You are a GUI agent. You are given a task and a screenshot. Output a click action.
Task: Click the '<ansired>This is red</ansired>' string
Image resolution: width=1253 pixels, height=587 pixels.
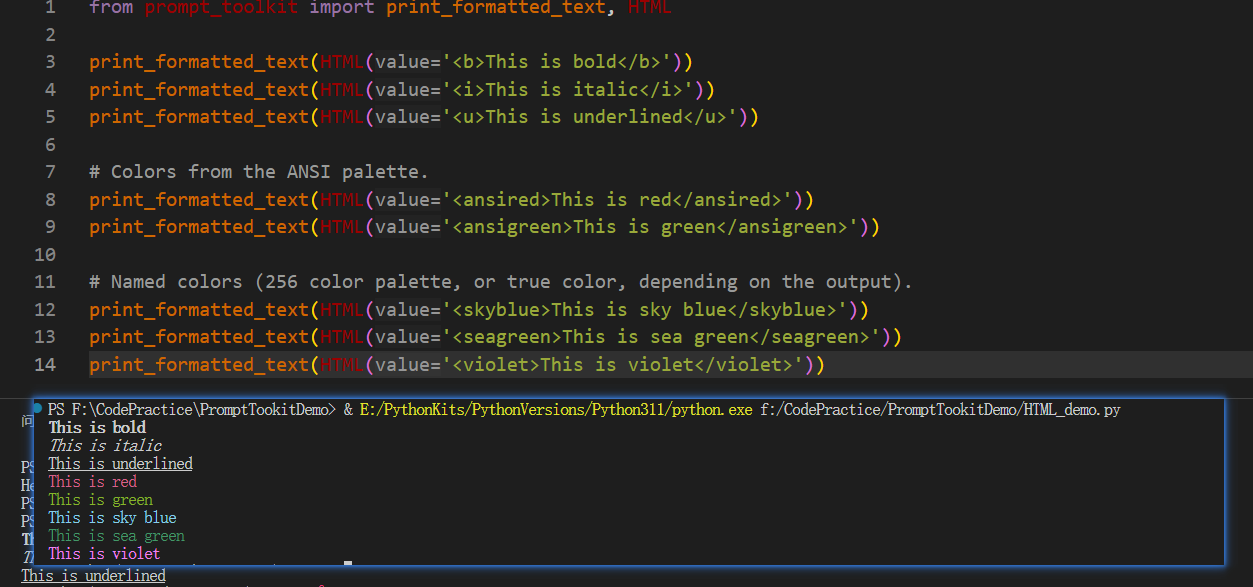click(618, 200)
